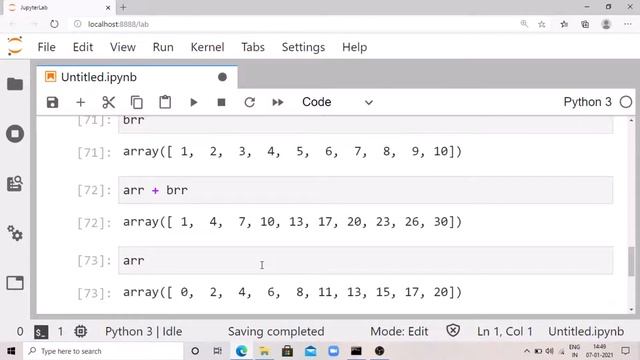This screenshot has height=360, width=640.
Task: Restart kernel and run all cells icon
Action: click(x=278, y=102)
